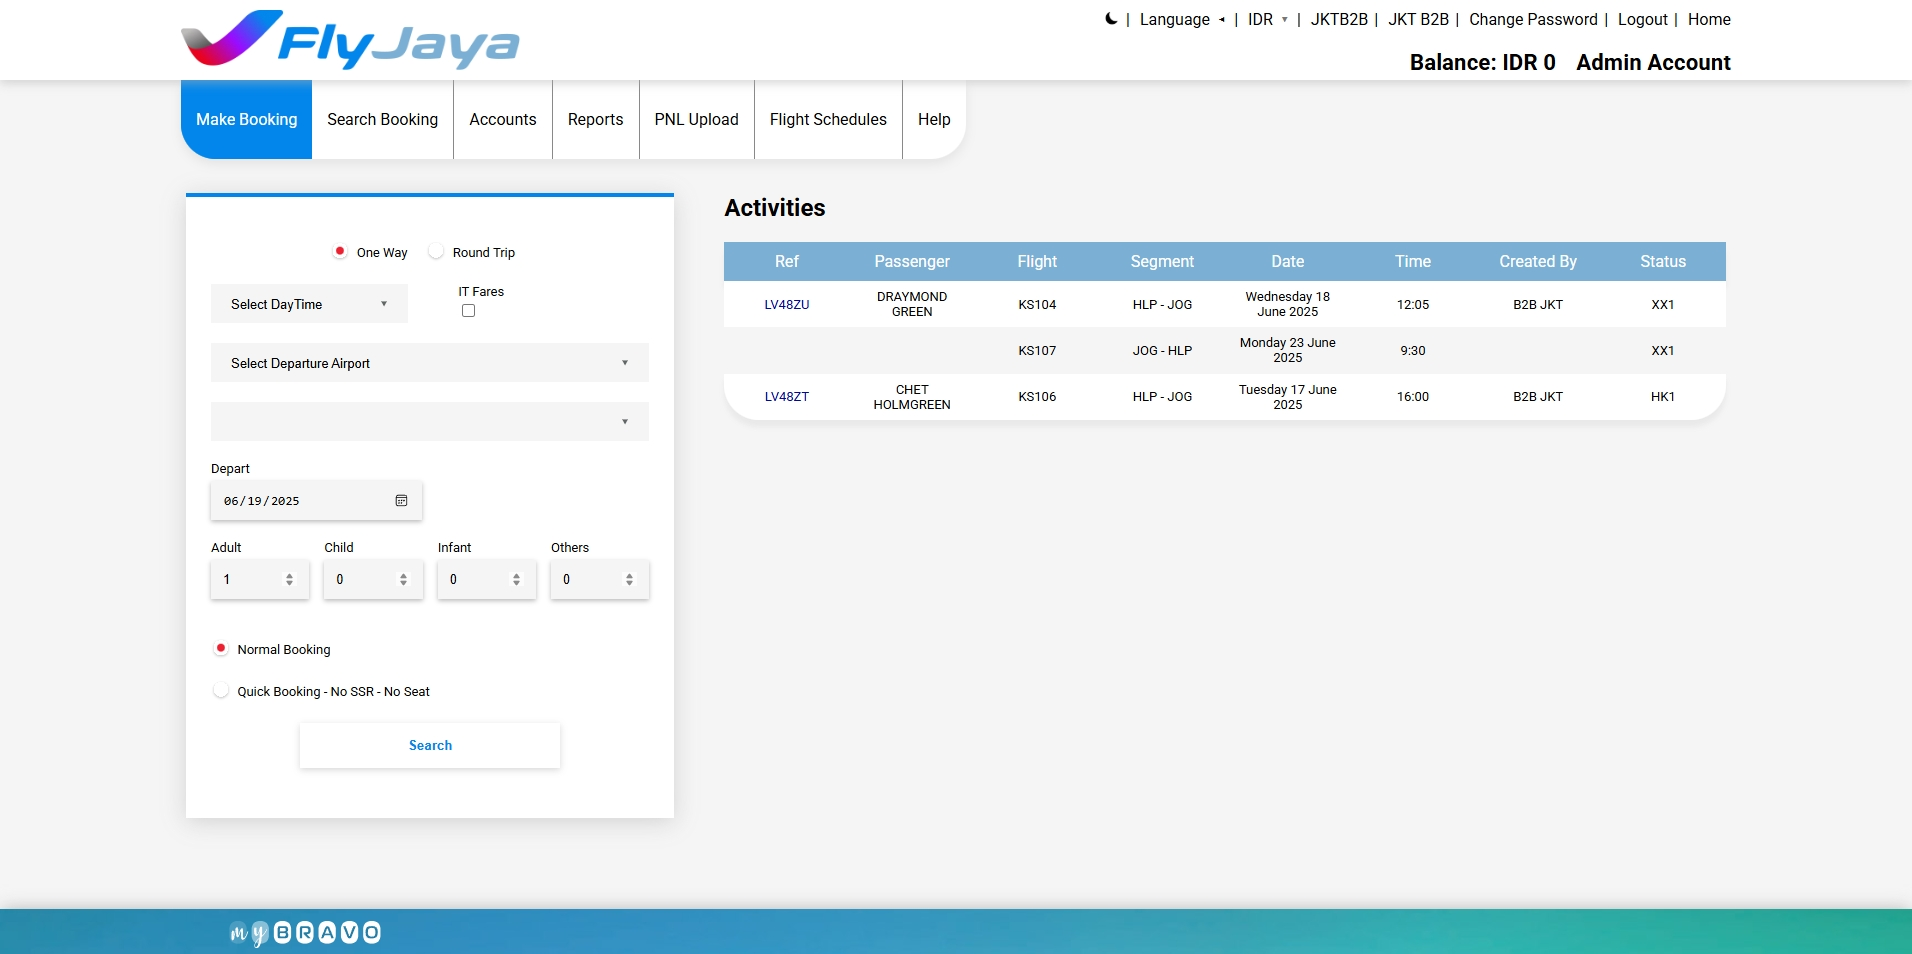Click the Passenger column header
The height and width of the screenshot is (954, 1912).
coord(912,261)
